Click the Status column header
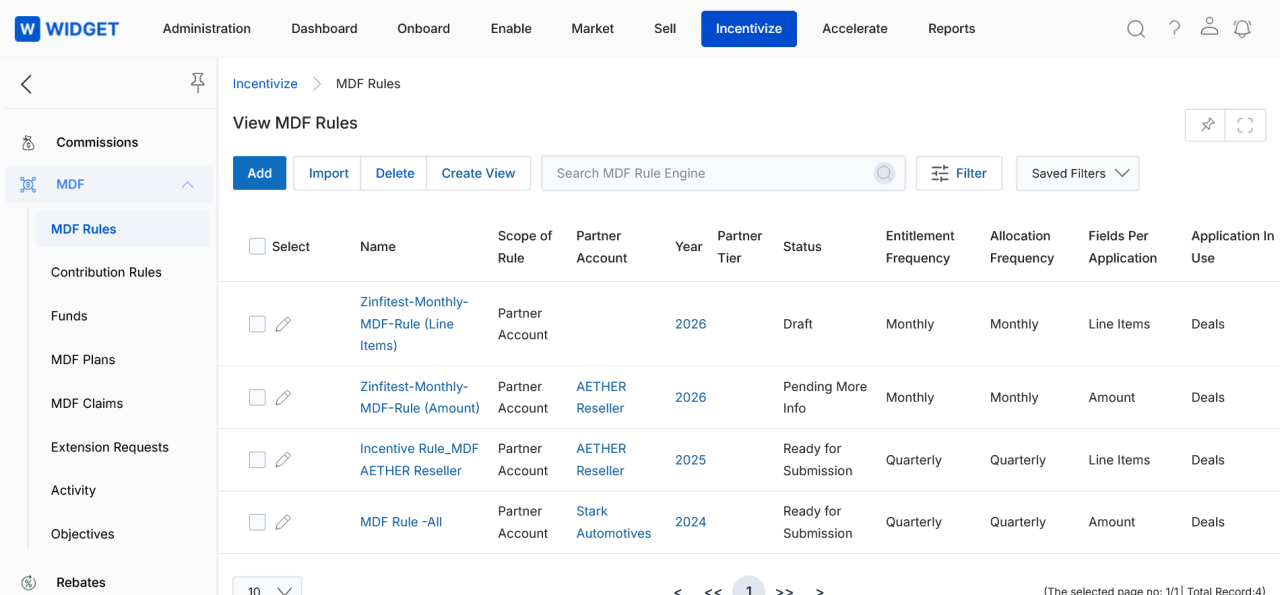 pos(802,247)
